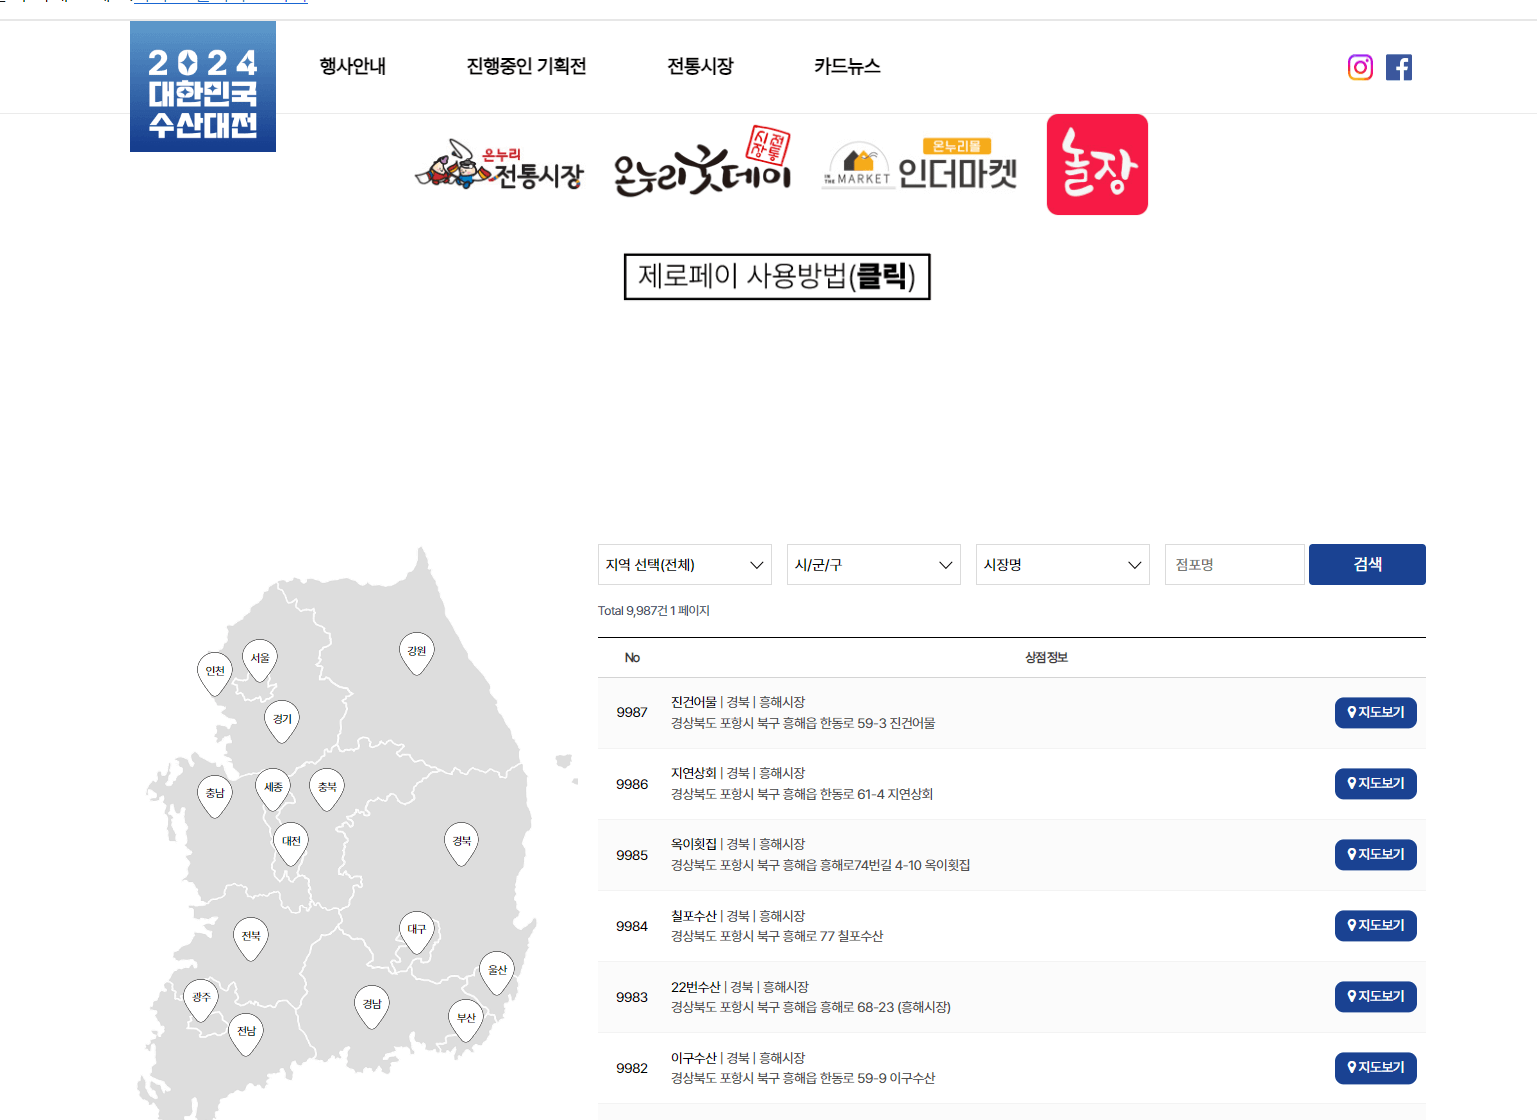Open the Facebook page icon
The image size is (1537, 1120).
click(x=1399, y=67)
